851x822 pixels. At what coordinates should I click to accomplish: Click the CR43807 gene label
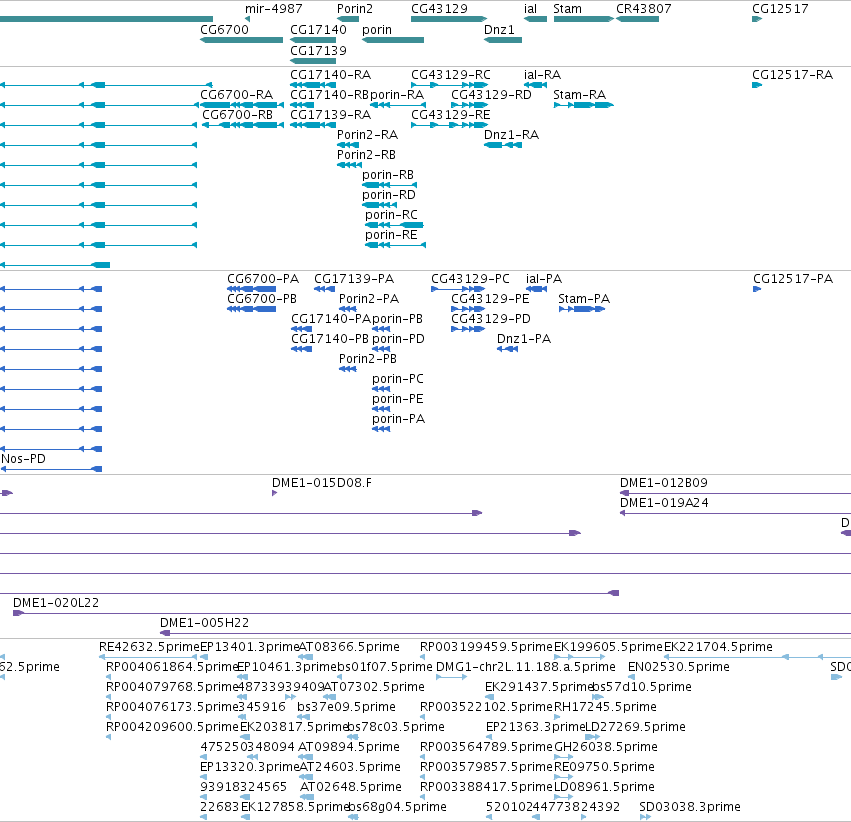pyautogui.click(x=644, y=9)
